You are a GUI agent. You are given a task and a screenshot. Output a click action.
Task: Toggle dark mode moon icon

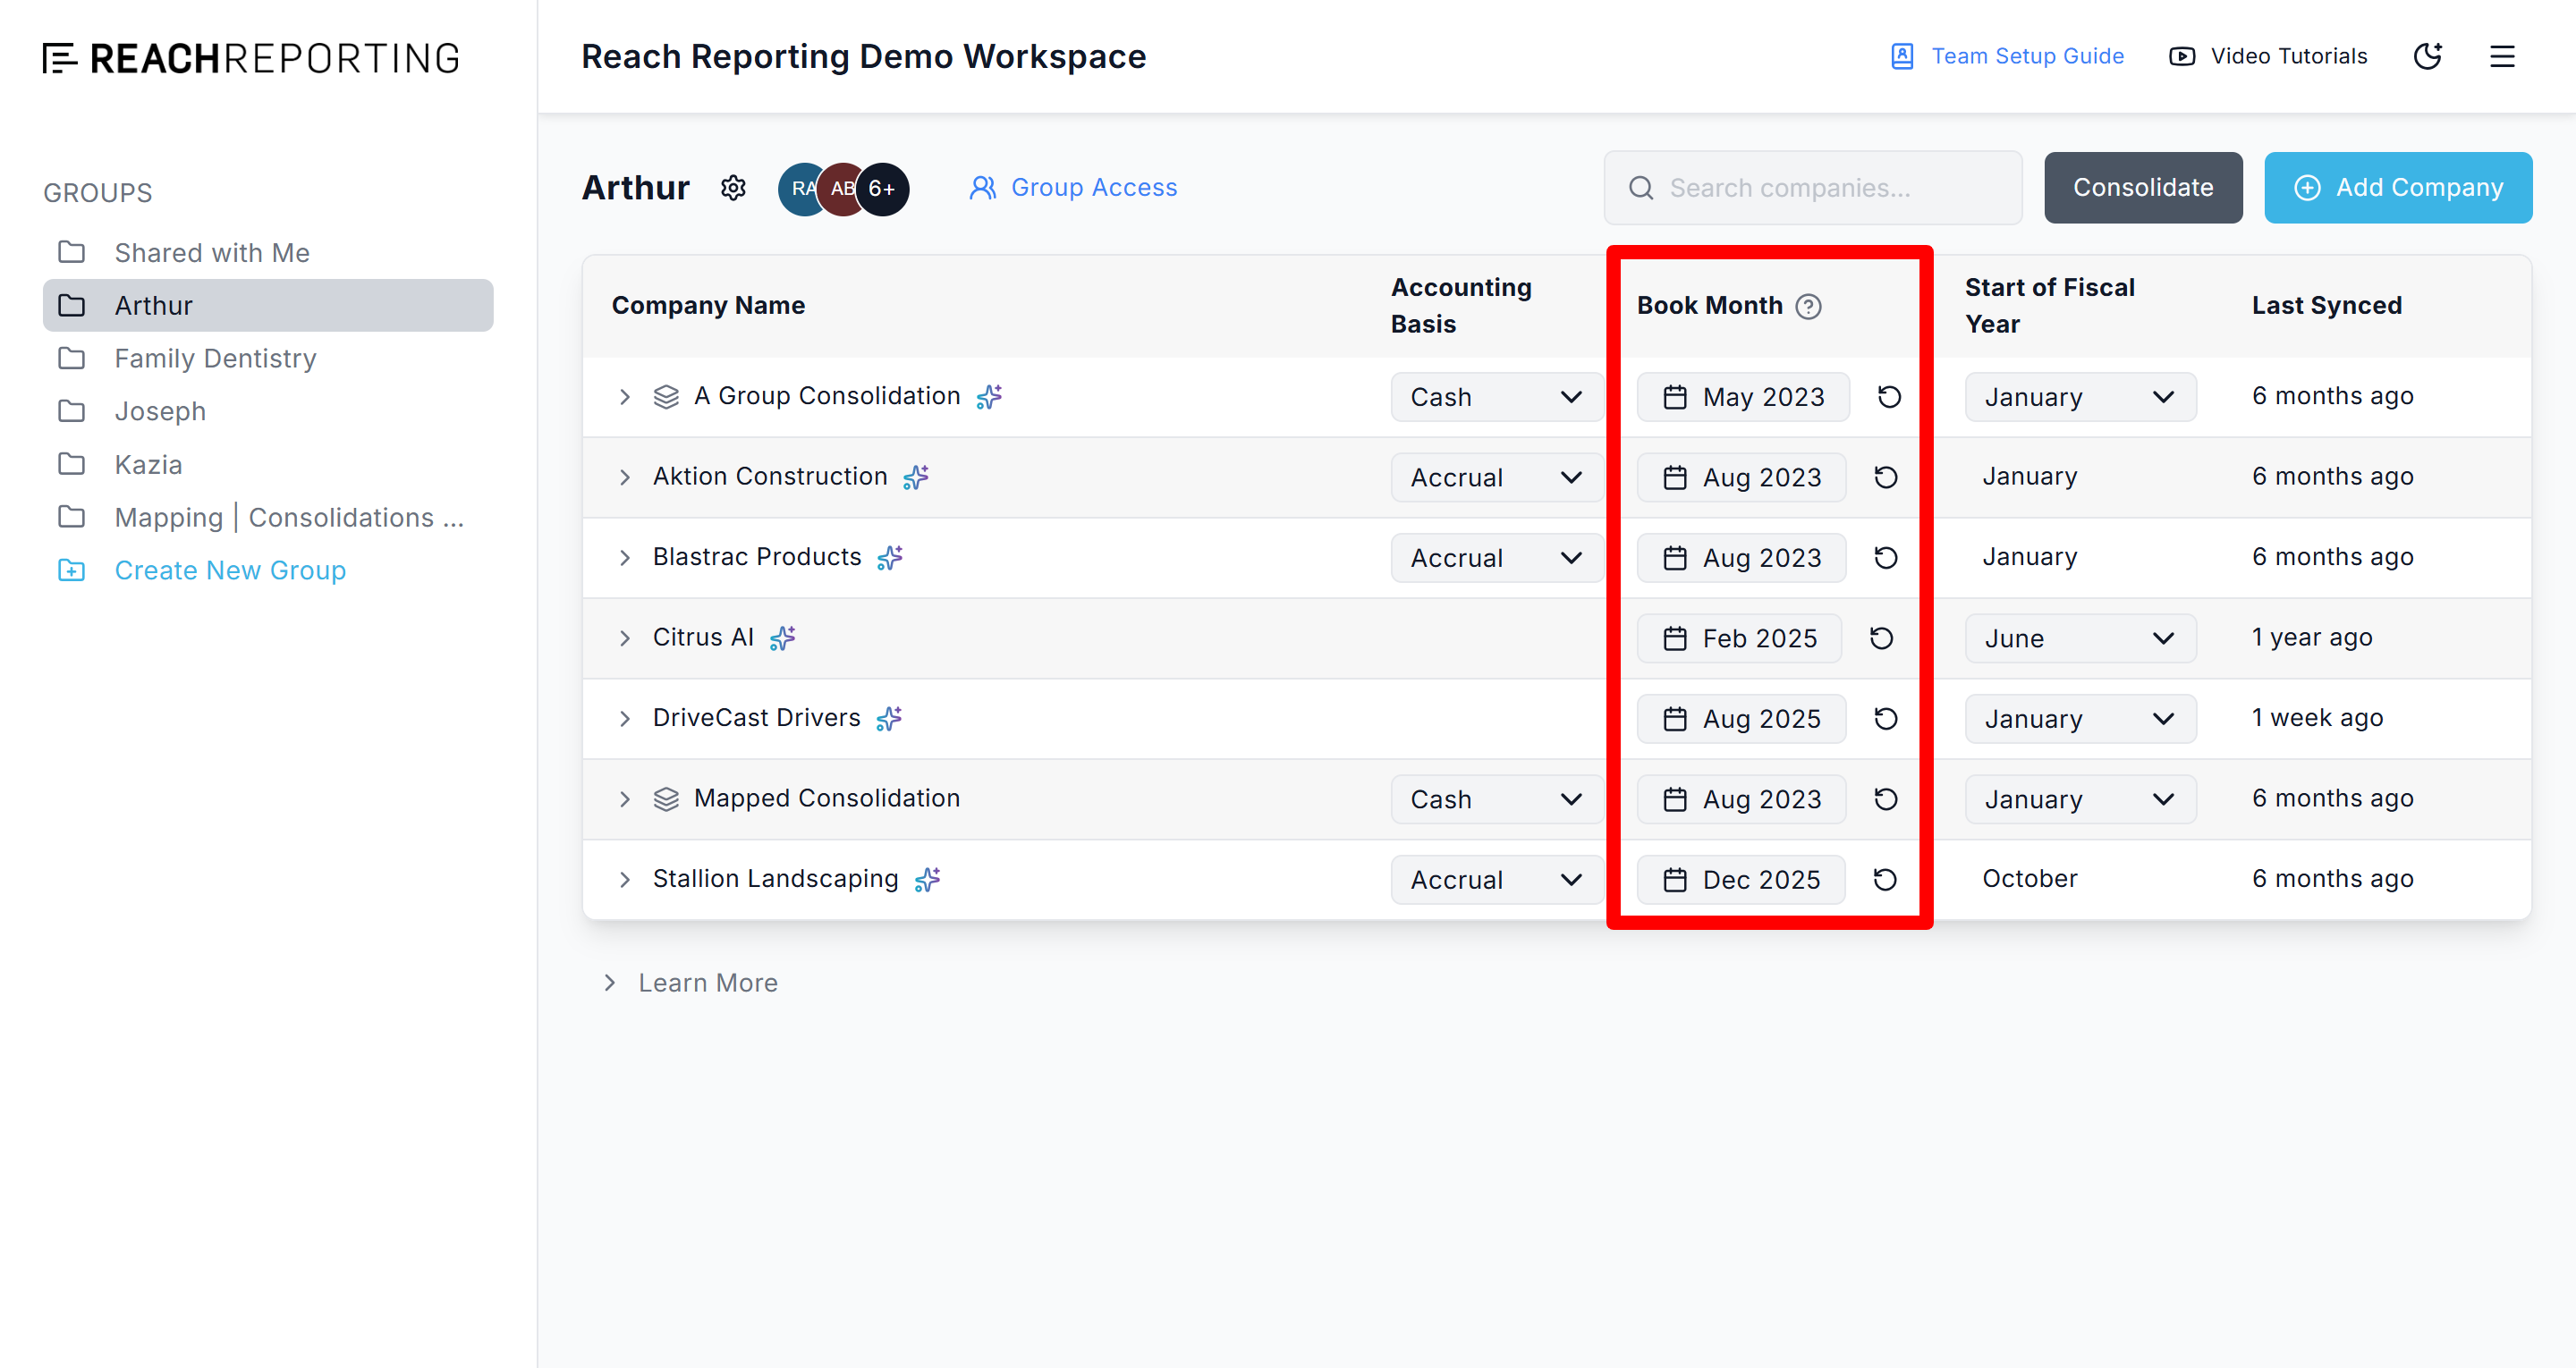2427,56
